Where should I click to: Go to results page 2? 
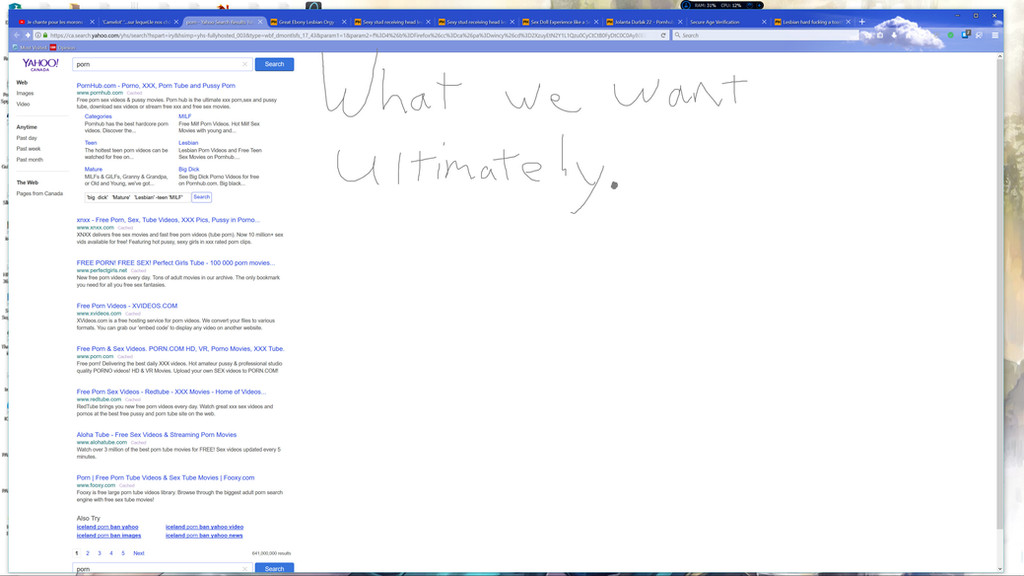88,553
